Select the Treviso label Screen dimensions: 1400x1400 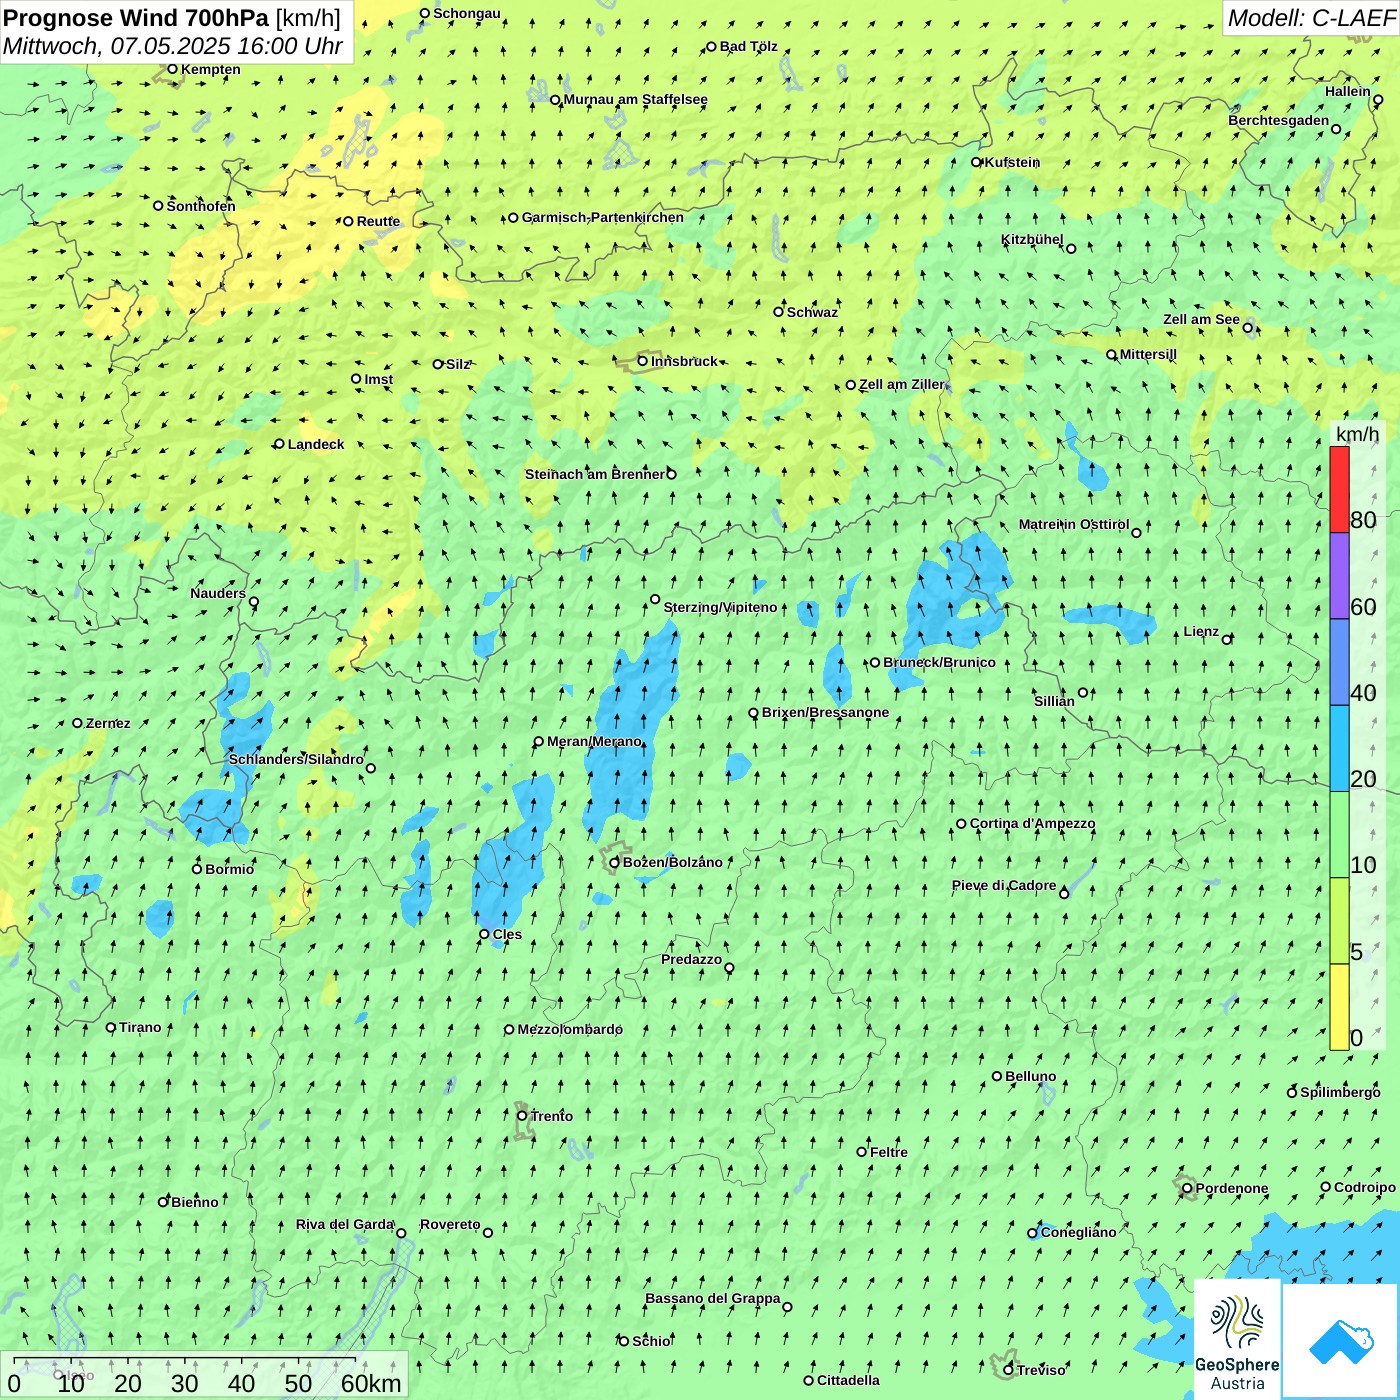(1041, 1370)
